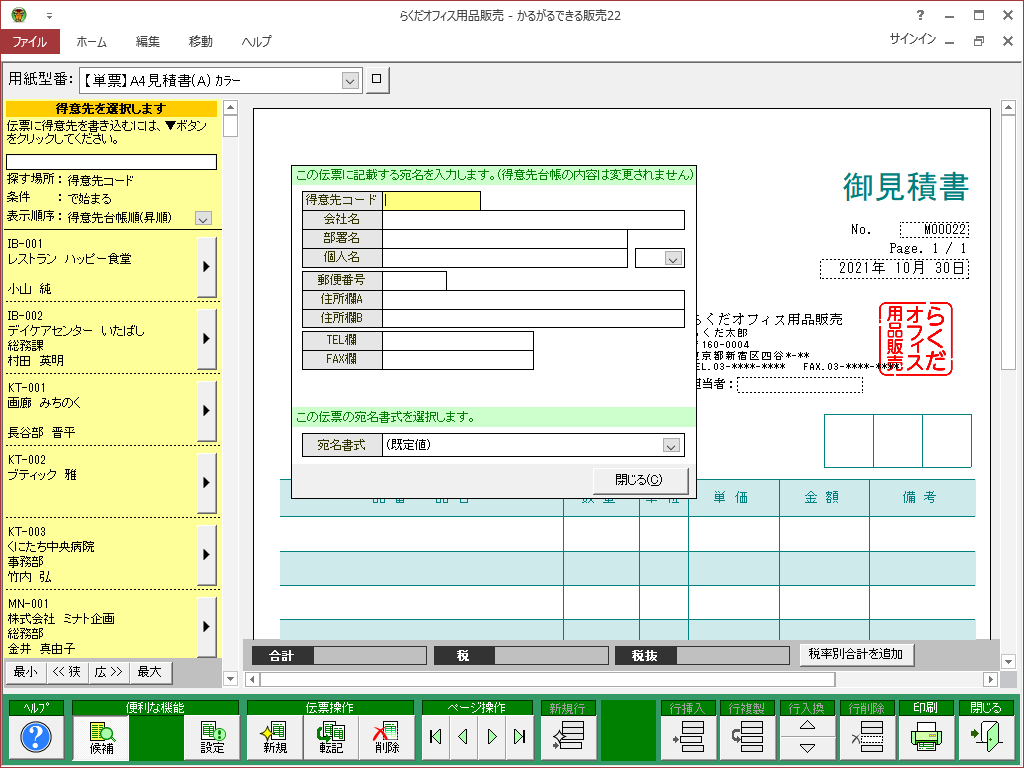Switch to the ホーム tab
Image resolution: width=1024 pixels, height=768 pixels.
(x=91, y=41)
